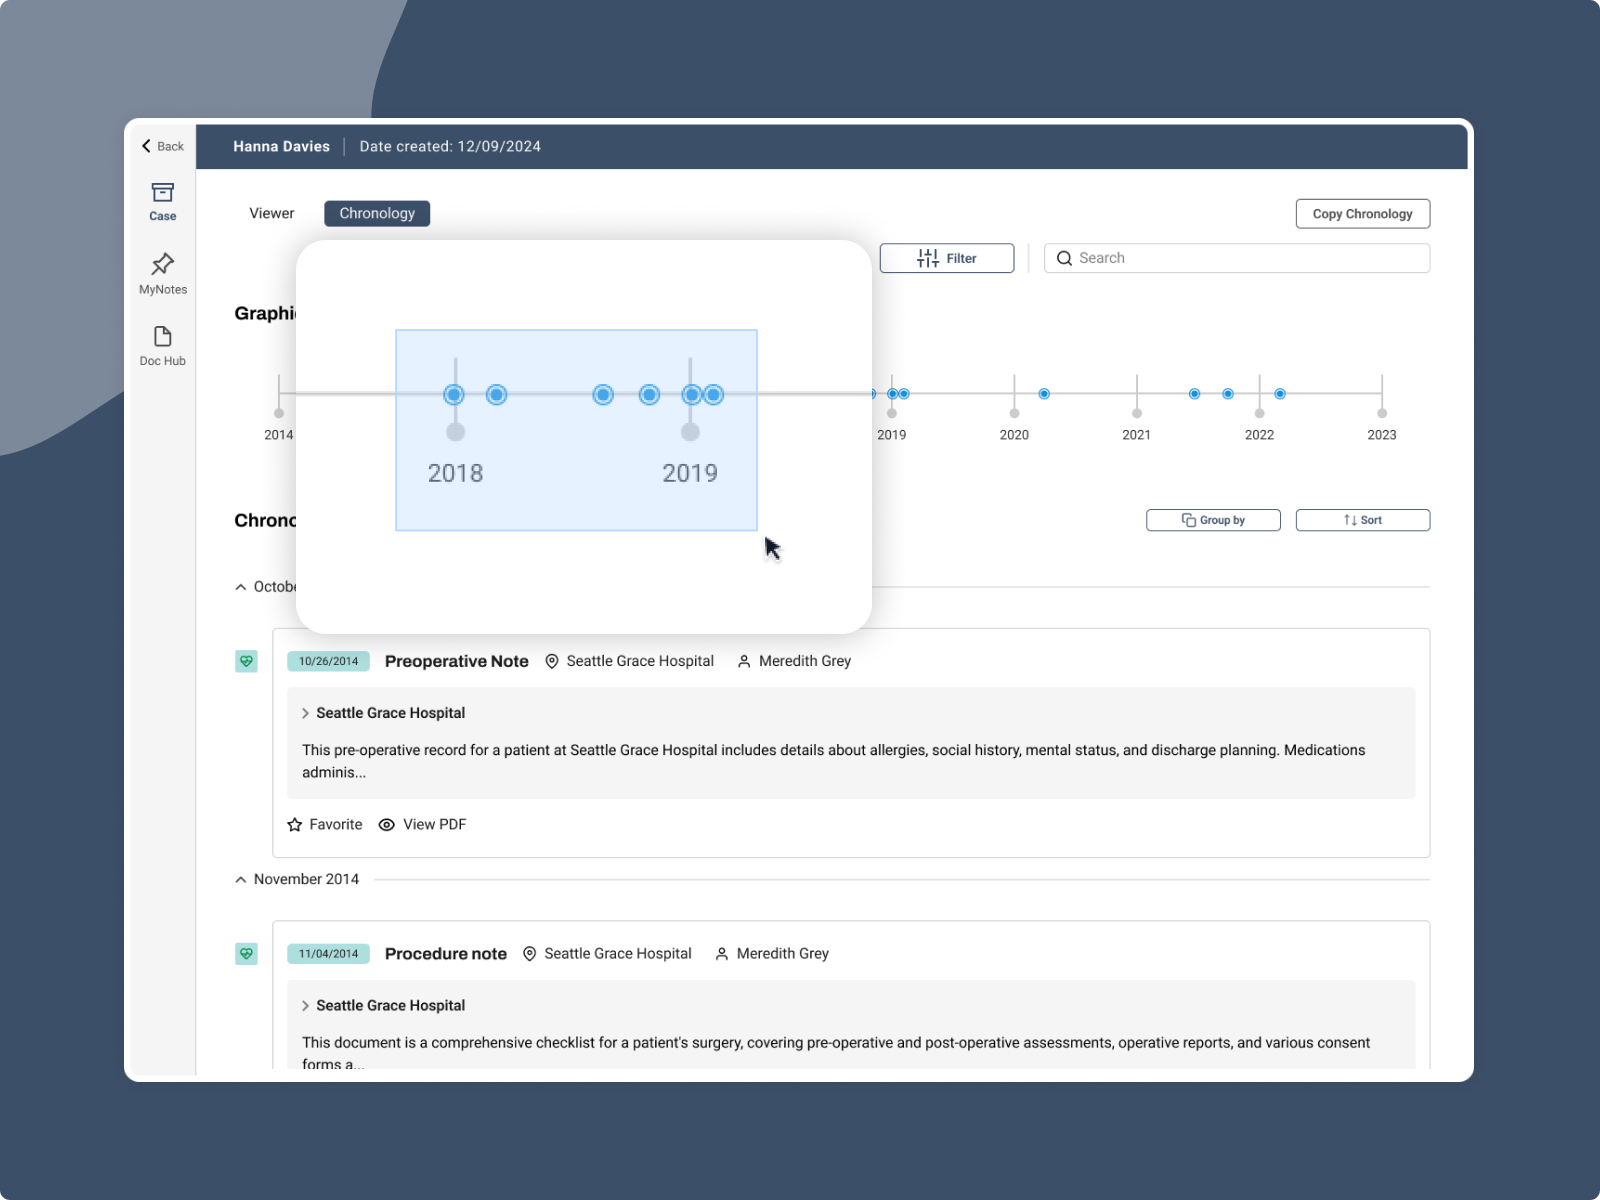Image resolution: width=1600 pixels, height=1200 pixels.
Task: Open the Procedure note title
Action: tap(446, 954)
